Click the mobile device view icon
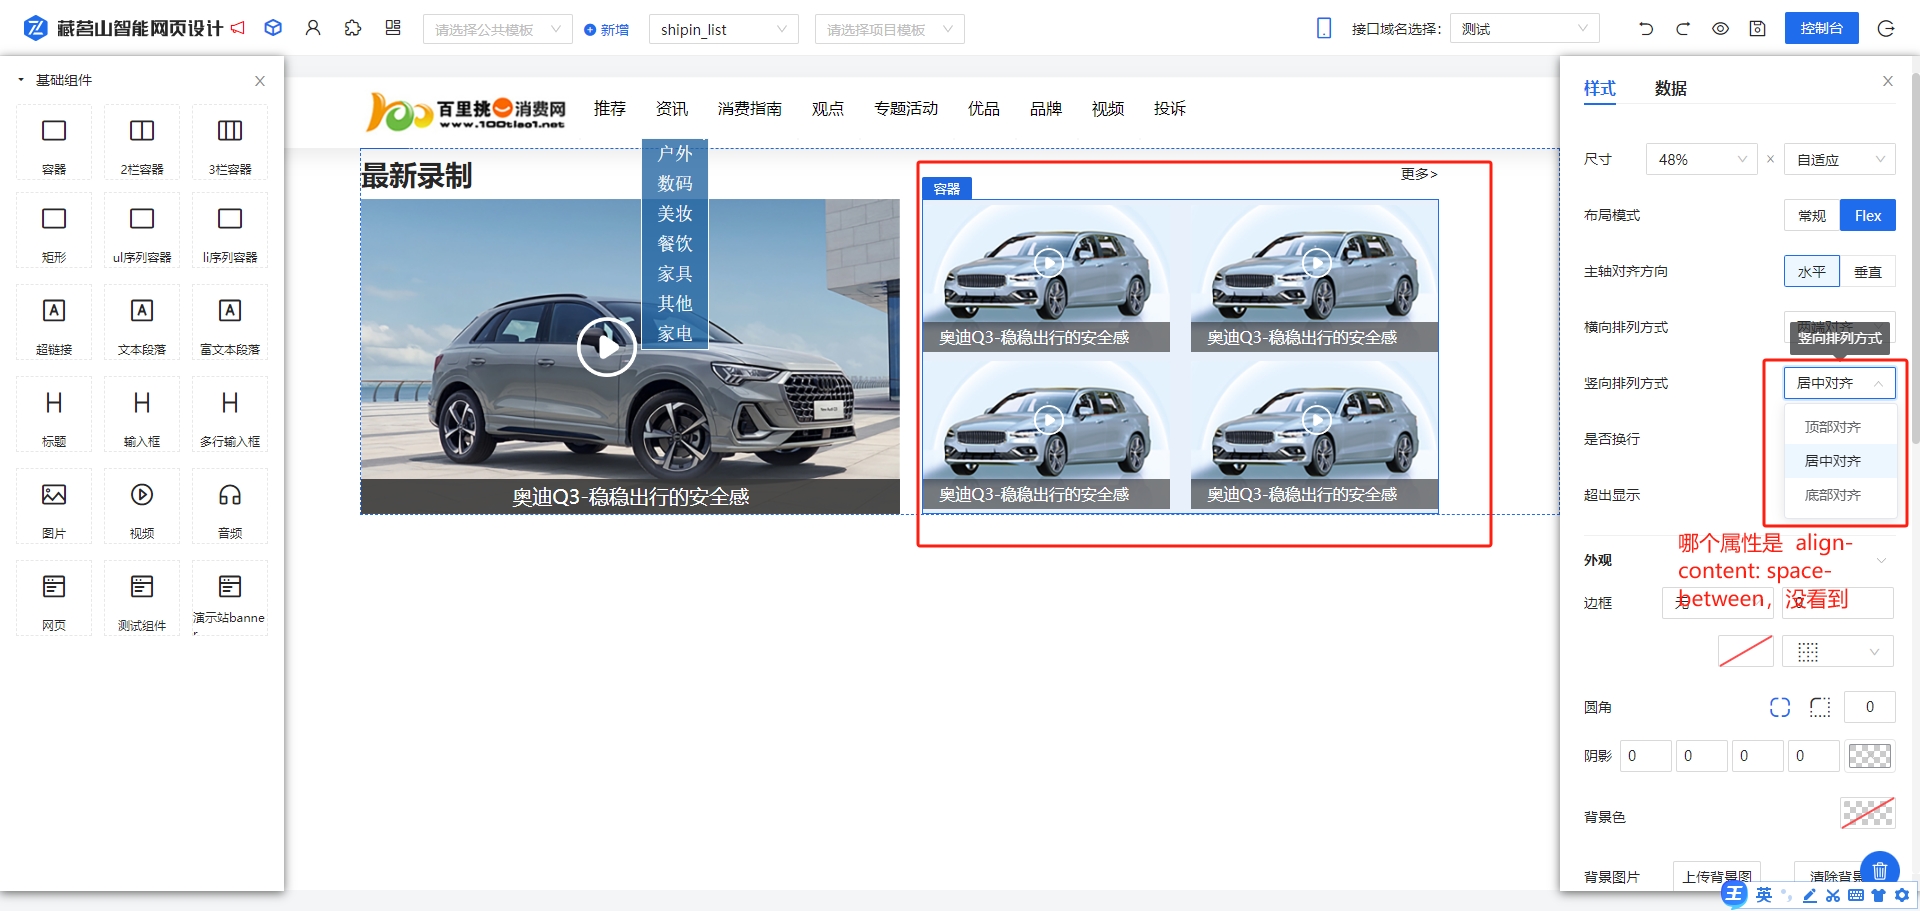The image size is (1920, 911). [1324, 29]
